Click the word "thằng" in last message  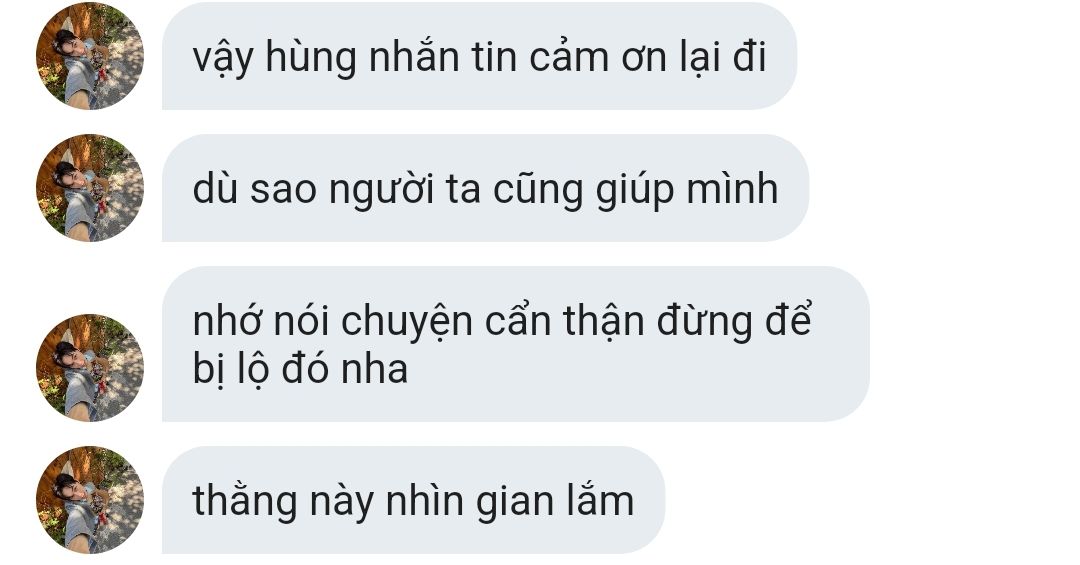tap(245, 501)
